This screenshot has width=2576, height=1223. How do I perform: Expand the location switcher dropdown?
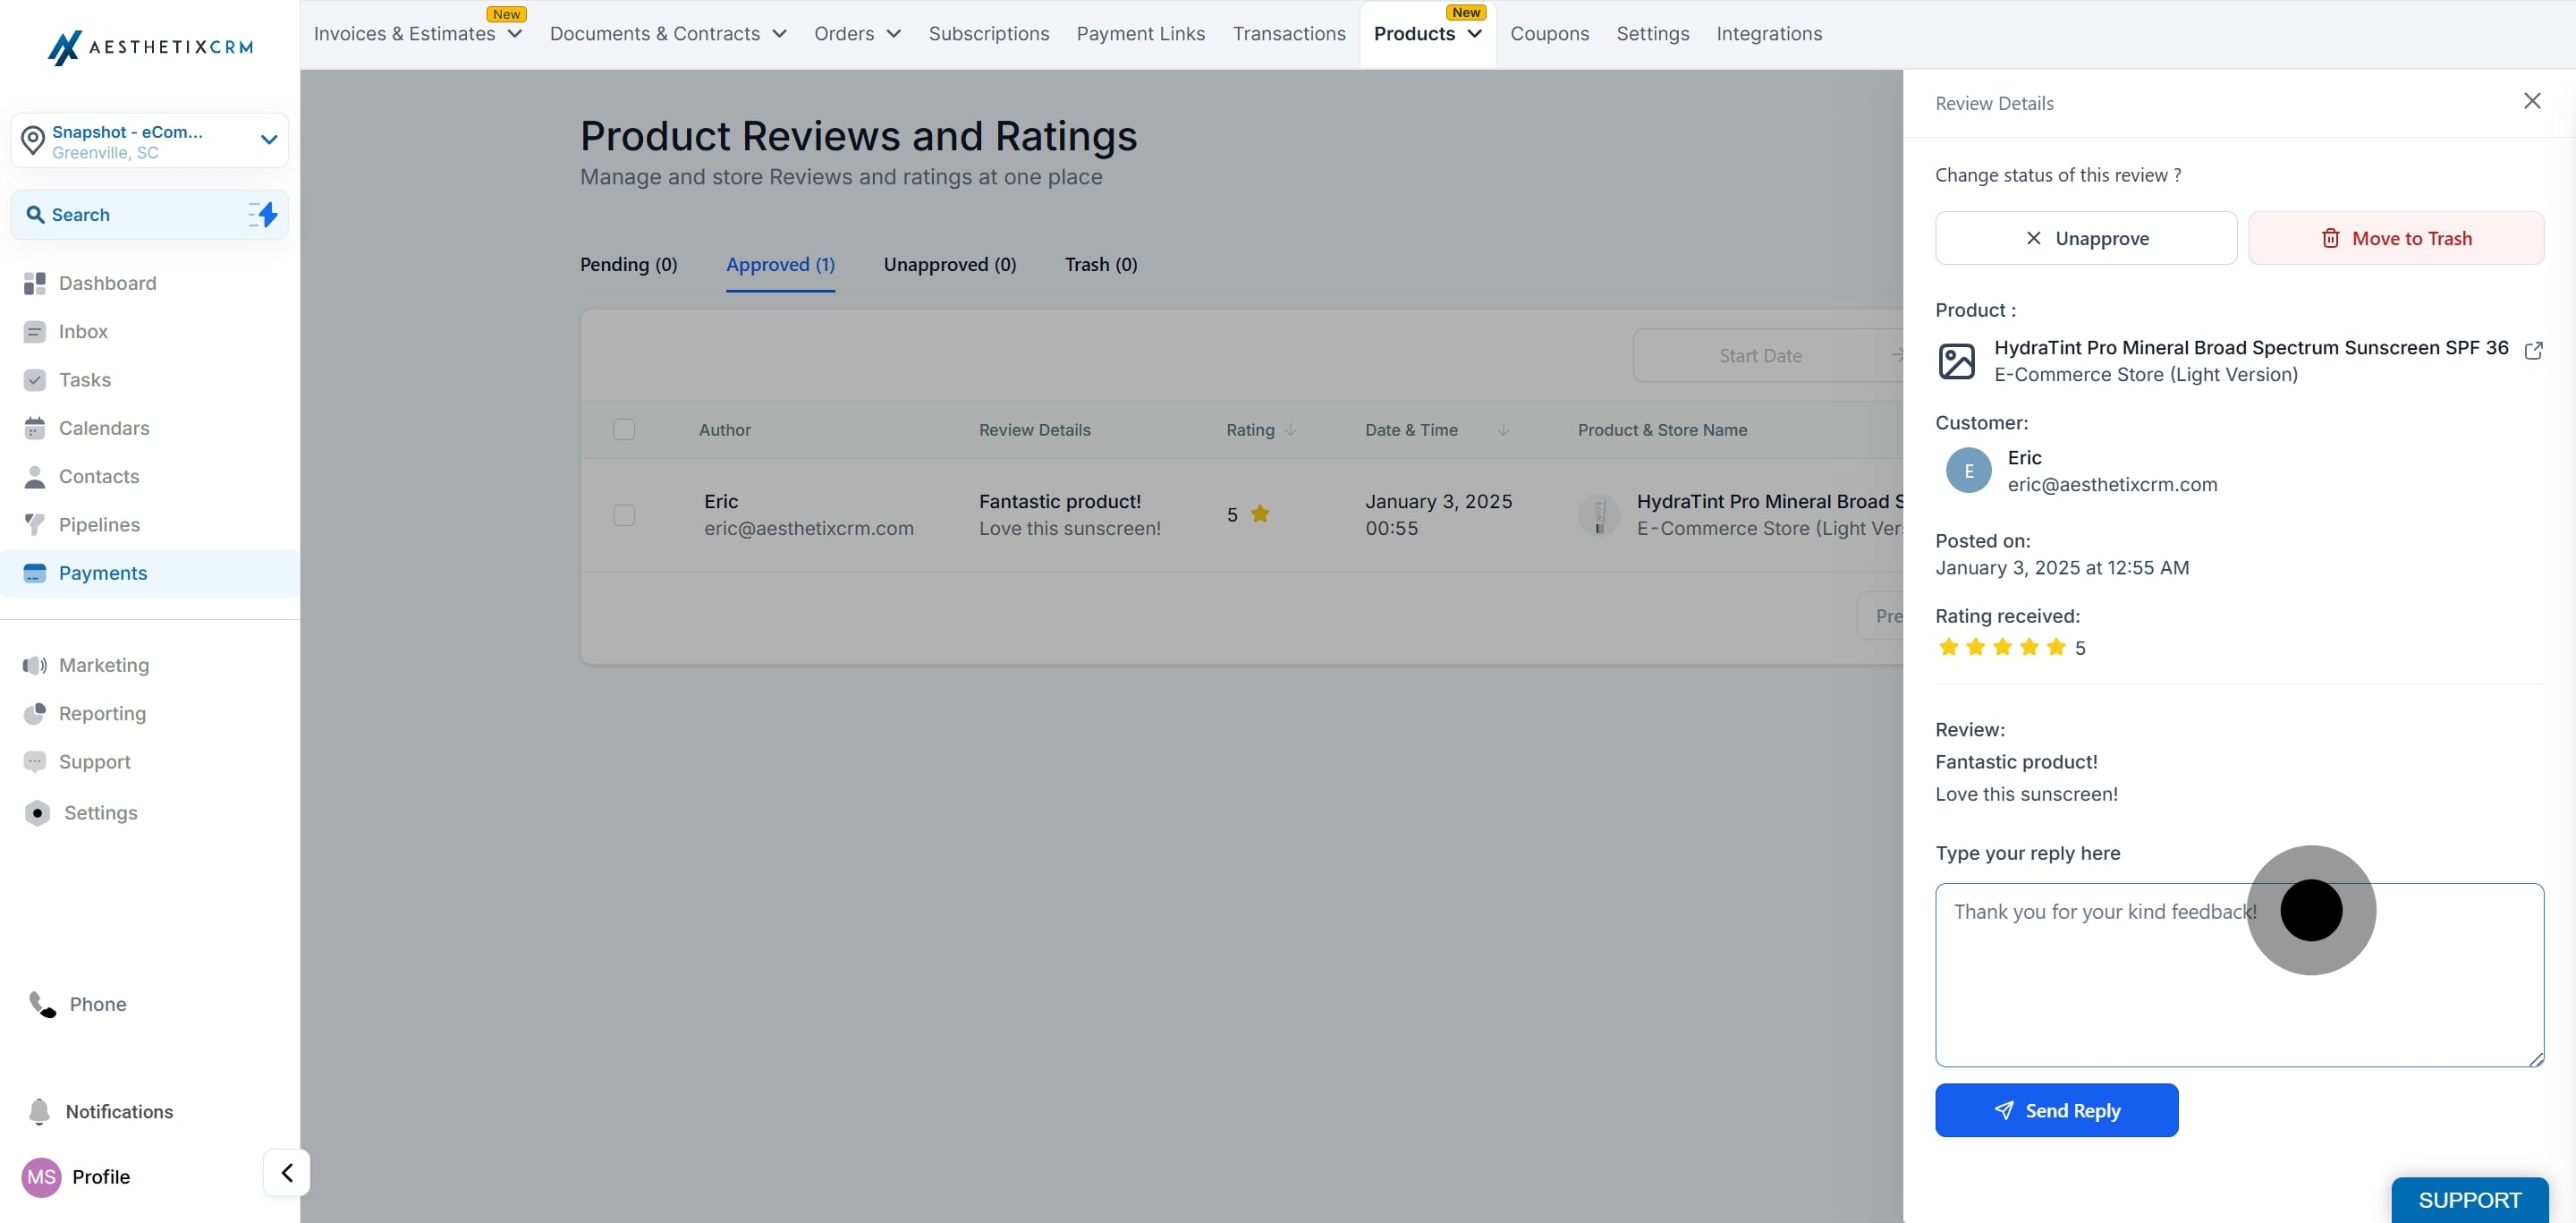[268, 140]
